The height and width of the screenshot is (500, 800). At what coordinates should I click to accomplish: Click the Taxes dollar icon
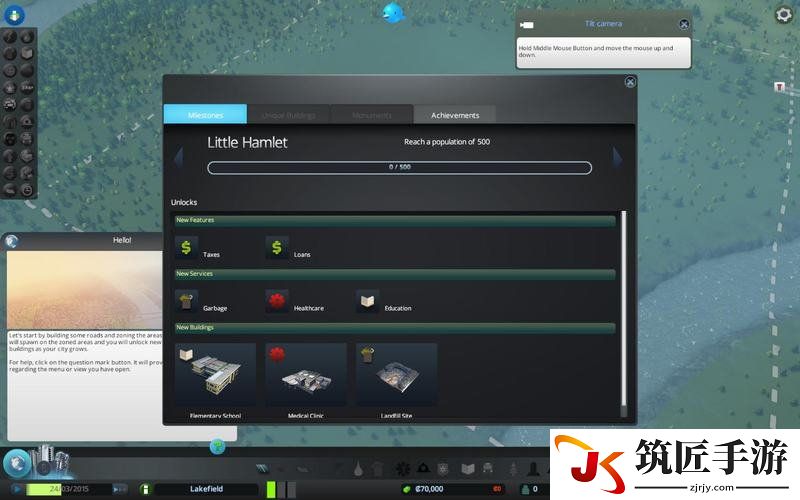point(186,247)
